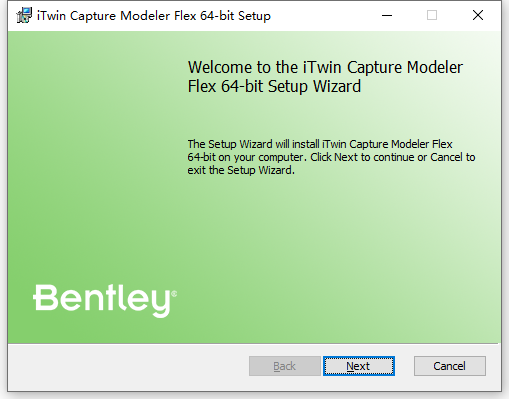
Task: Minimize the setup wizard window
Action: (387, 15)
